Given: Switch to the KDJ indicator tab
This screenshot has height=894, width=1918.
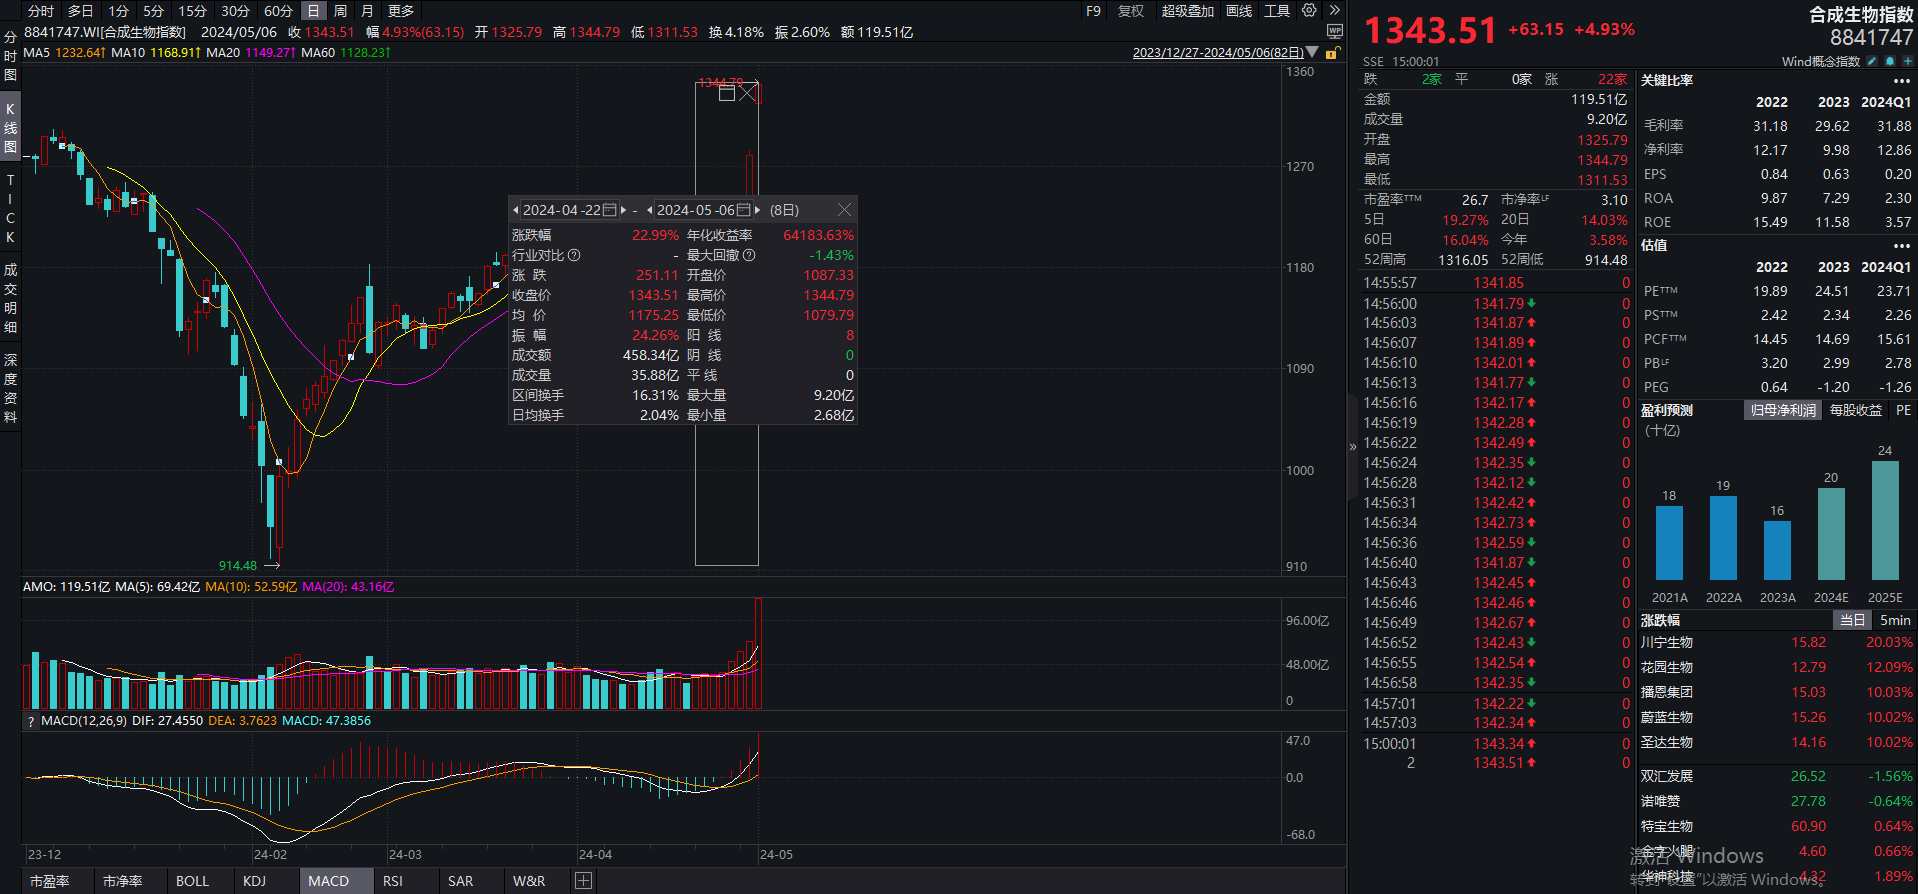Looking at the screenshot, I should (x=255, y=881).
